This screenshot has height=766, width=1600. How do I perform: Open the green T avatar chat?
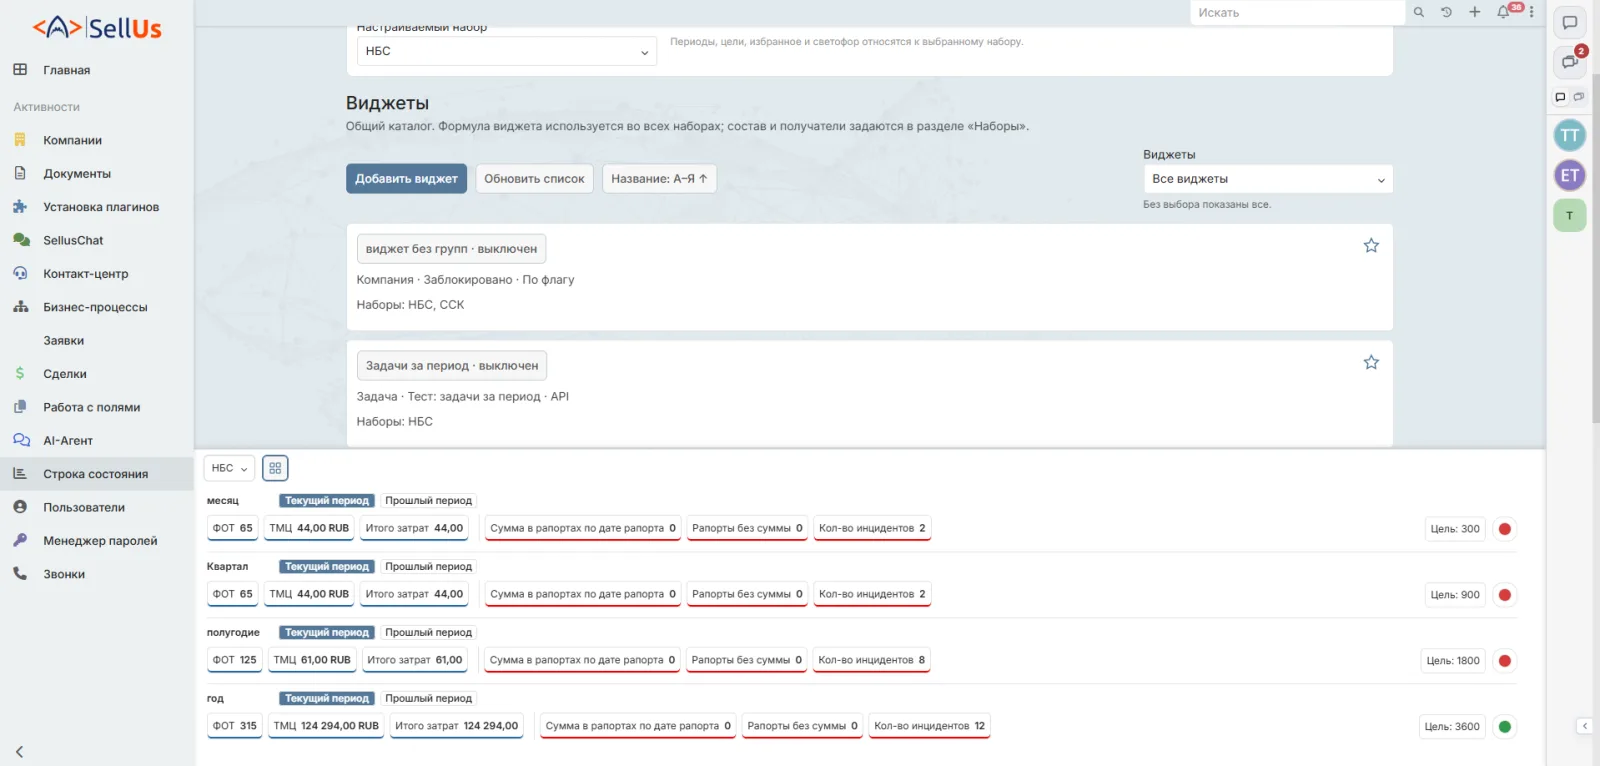click(1570, 216)
